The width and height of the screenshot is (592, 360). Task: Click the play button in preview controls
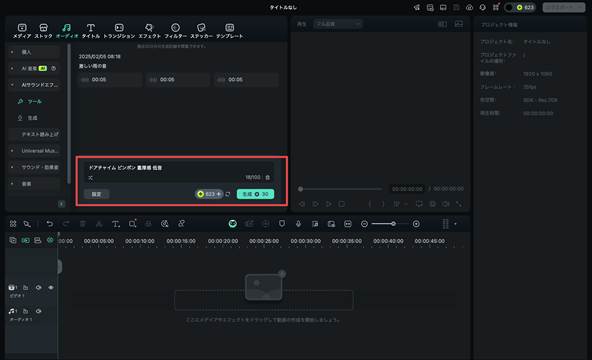click(328, 204)
